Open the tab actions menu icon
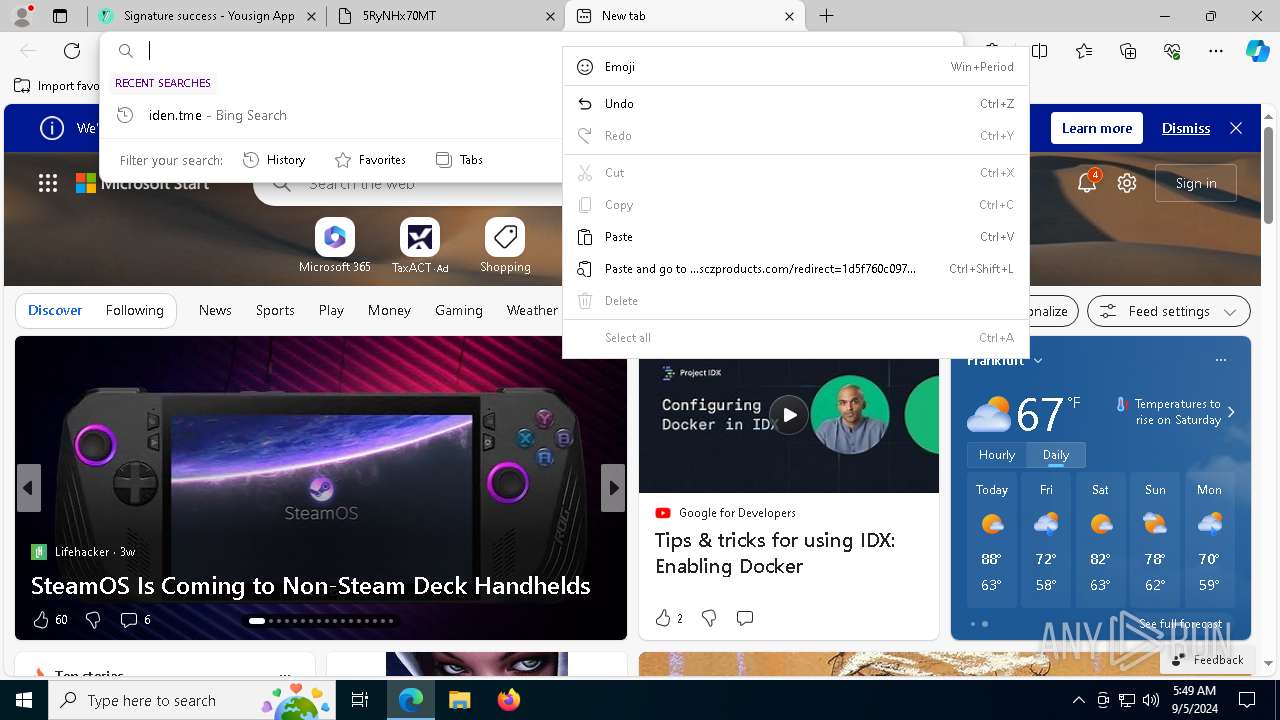The image size is (1280, 720). (60, 16)
